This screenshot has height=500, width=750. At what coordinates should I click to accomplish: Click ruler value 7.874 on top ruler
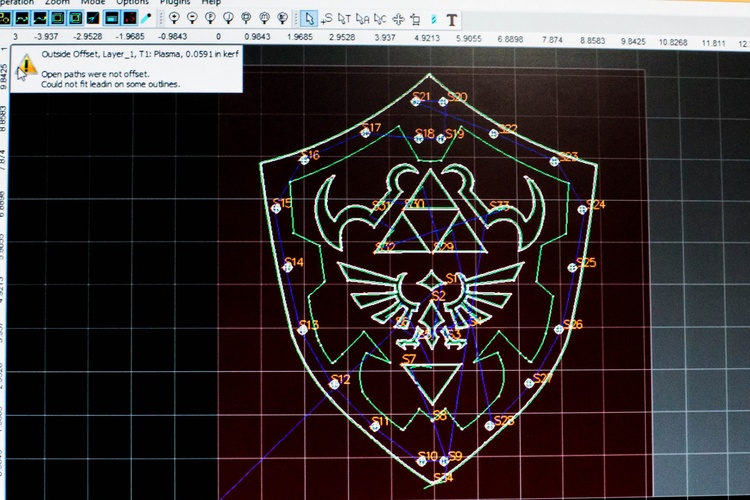[x=552, y=40]
